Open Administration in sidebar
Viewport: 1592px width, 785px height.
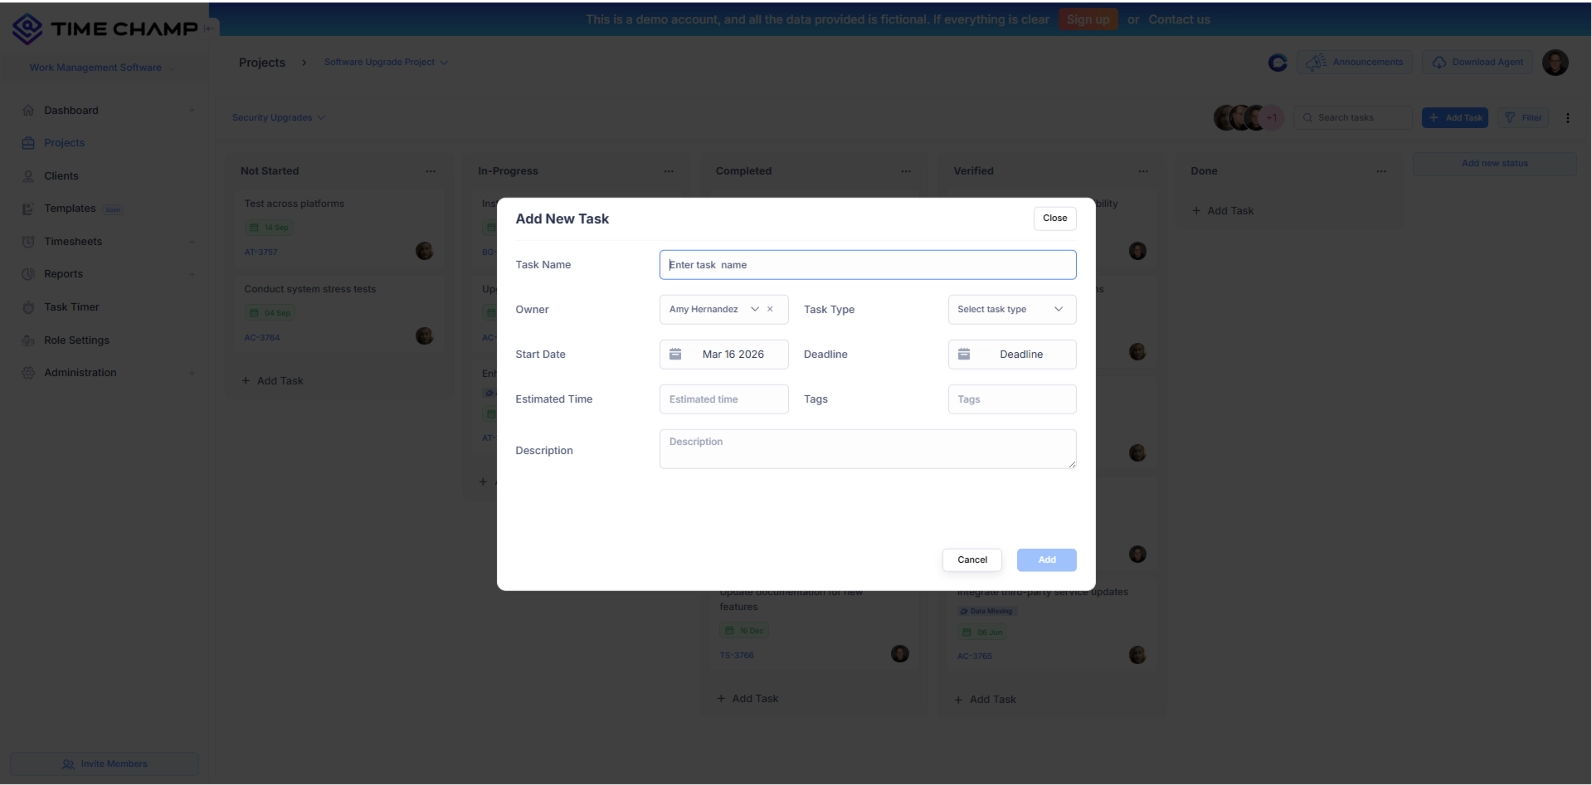[x=80, y=373]
